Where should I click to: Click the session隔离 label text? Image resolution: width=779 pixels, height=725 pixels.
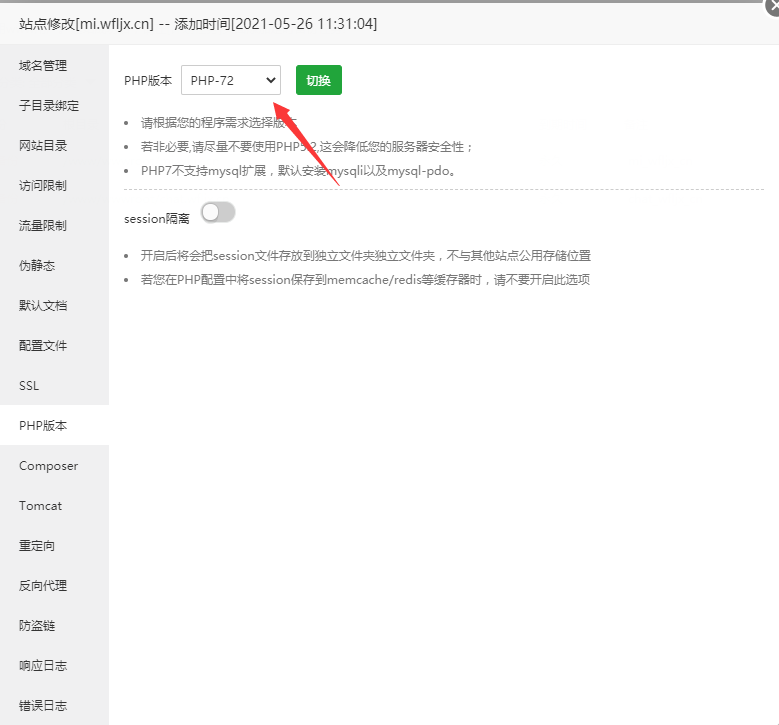click(x=156, y=219)
